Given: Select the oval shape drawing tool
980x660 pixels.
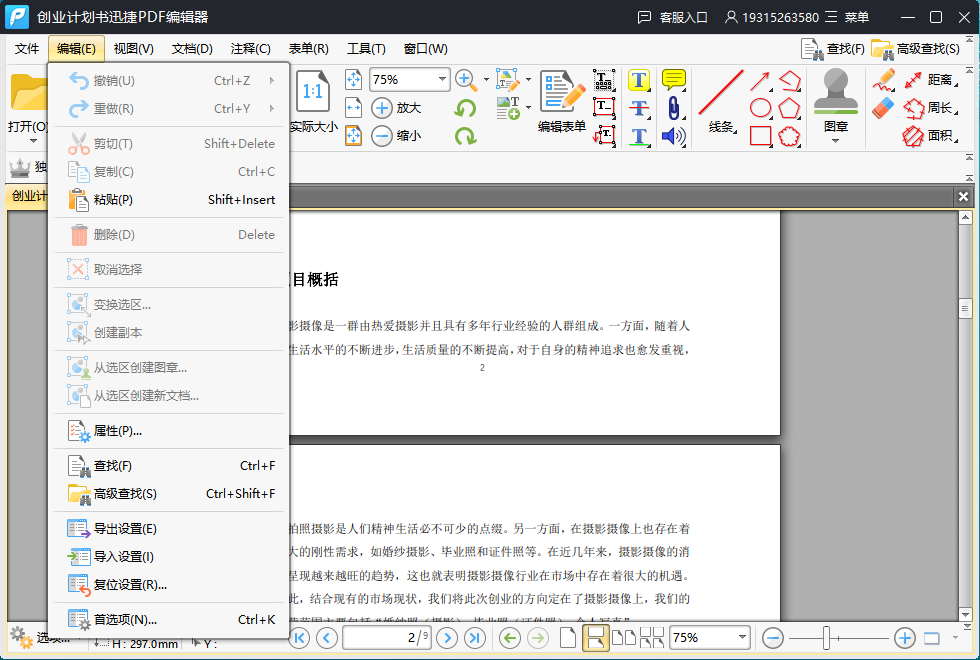Looking at the screenshot, I should [761, 108].
